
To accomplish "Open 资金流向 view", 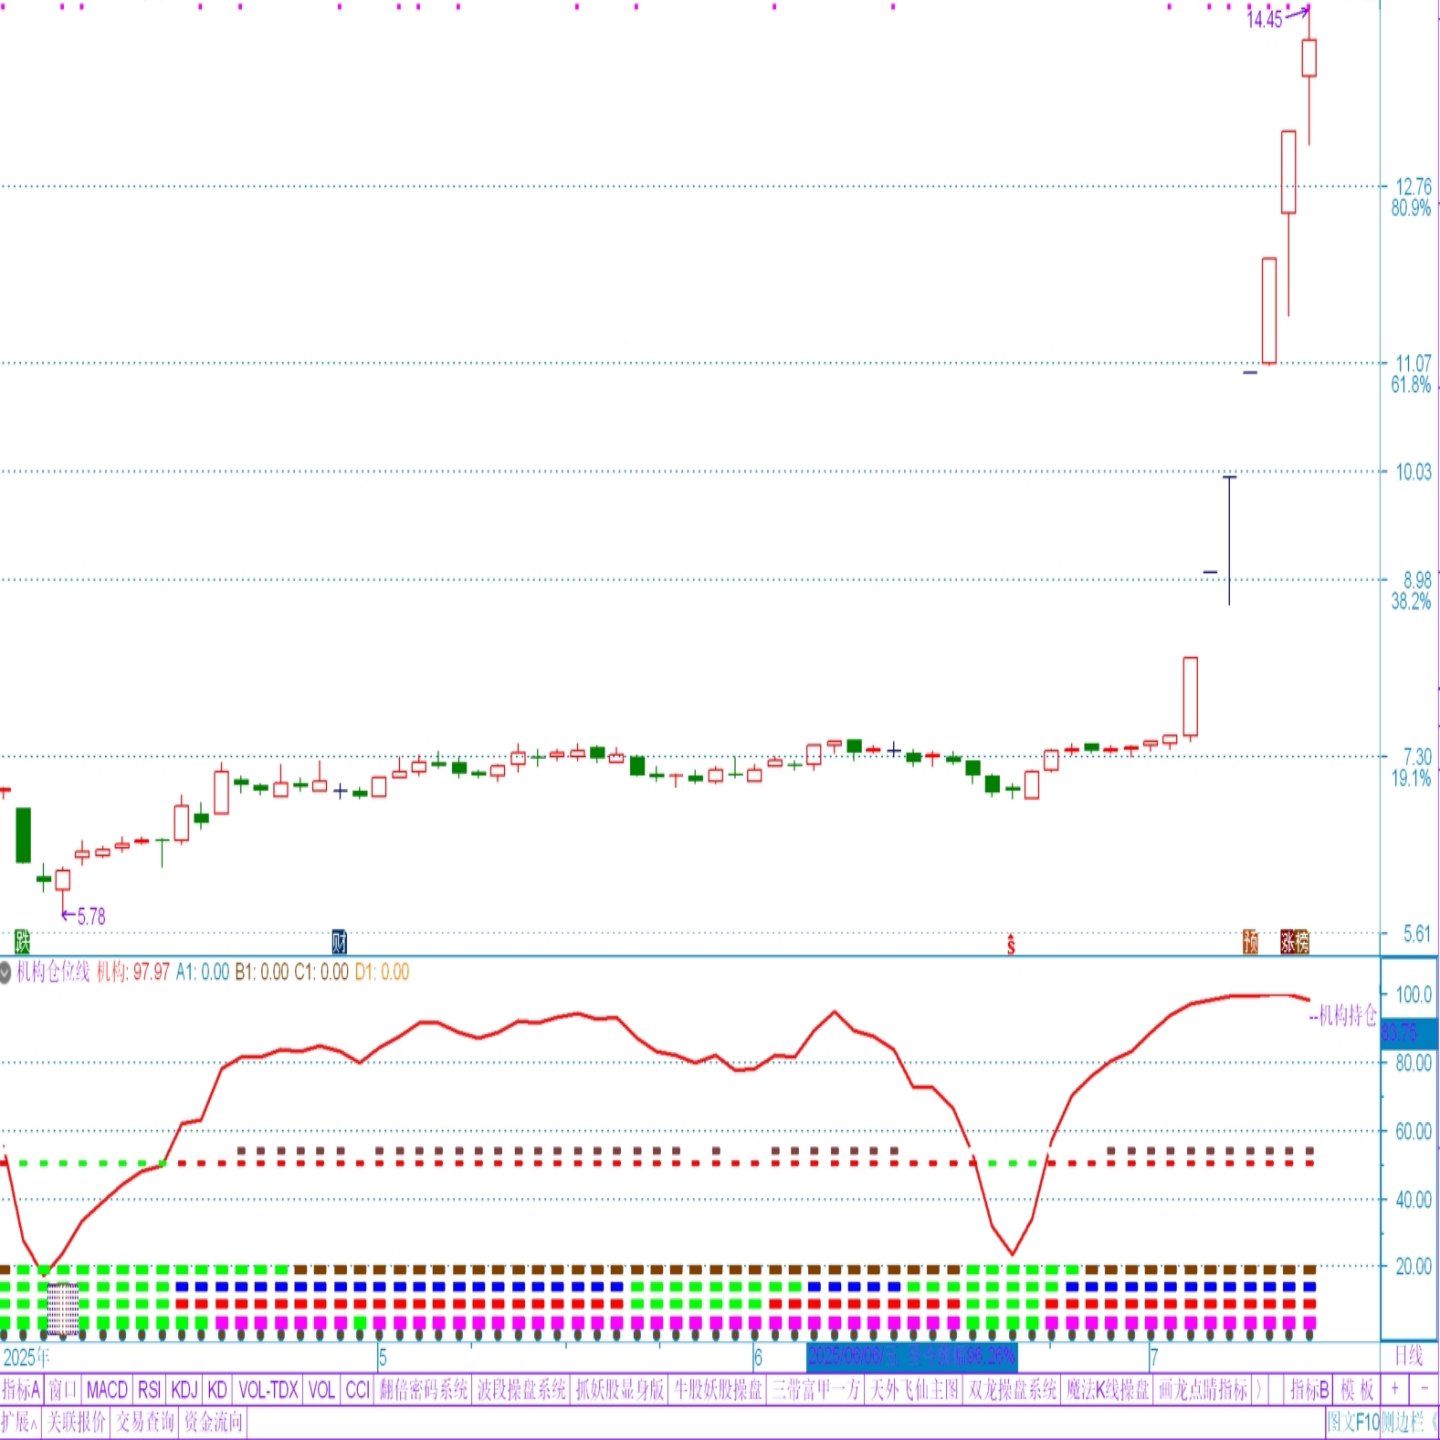I will 214,1421.
